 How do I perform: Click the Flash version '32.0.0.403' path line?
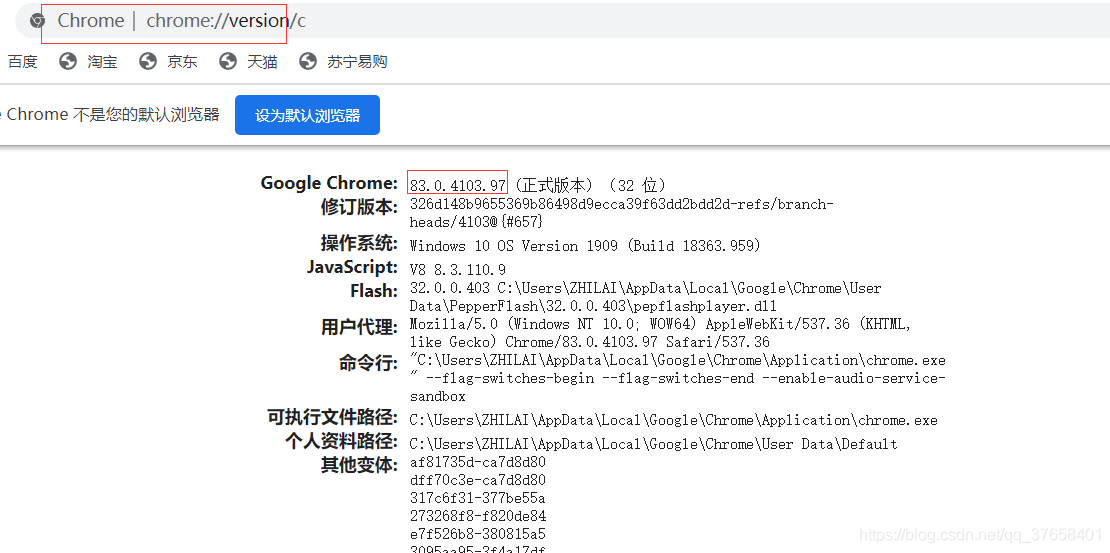(646, 297)
